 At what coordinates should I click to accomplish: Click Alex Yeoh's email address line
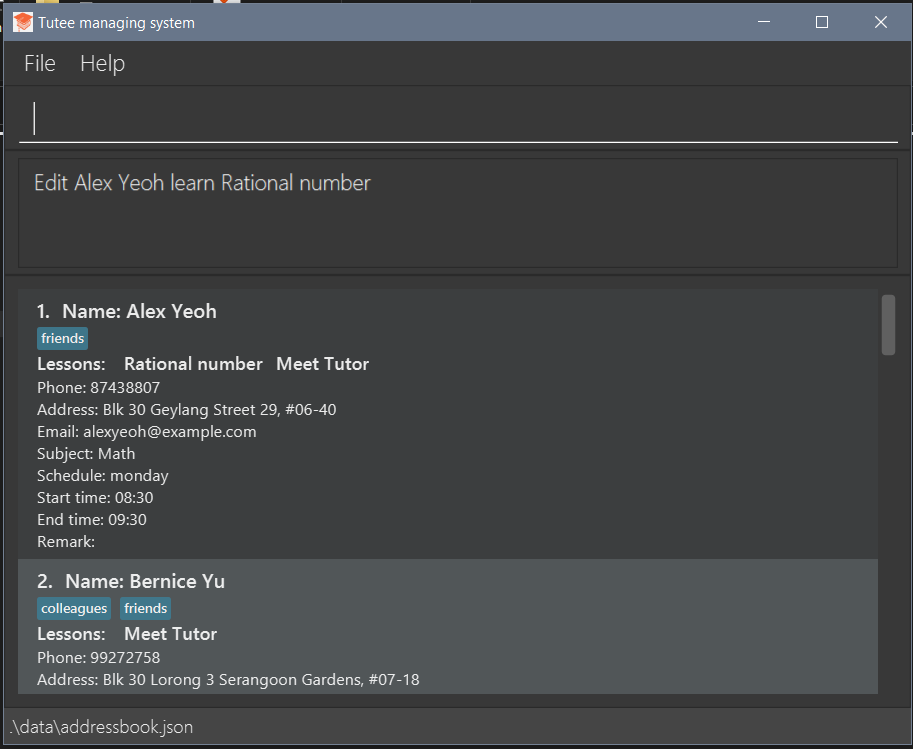tap(147, 432)
